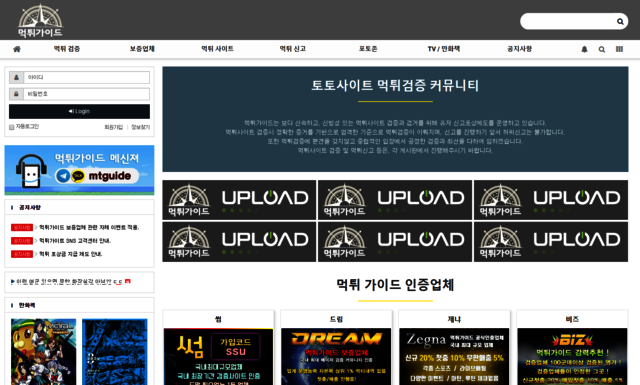The width and height of the screenshot is (640, 385).
Task: Click into the header search text box
Action: point(568,21)
